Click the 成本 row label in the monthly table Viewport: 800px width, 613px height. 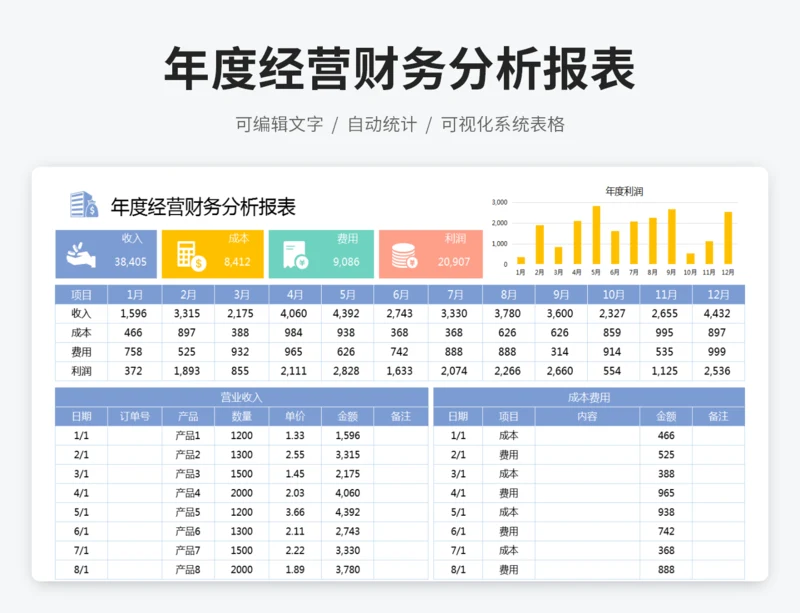click(x=81, y=333)
